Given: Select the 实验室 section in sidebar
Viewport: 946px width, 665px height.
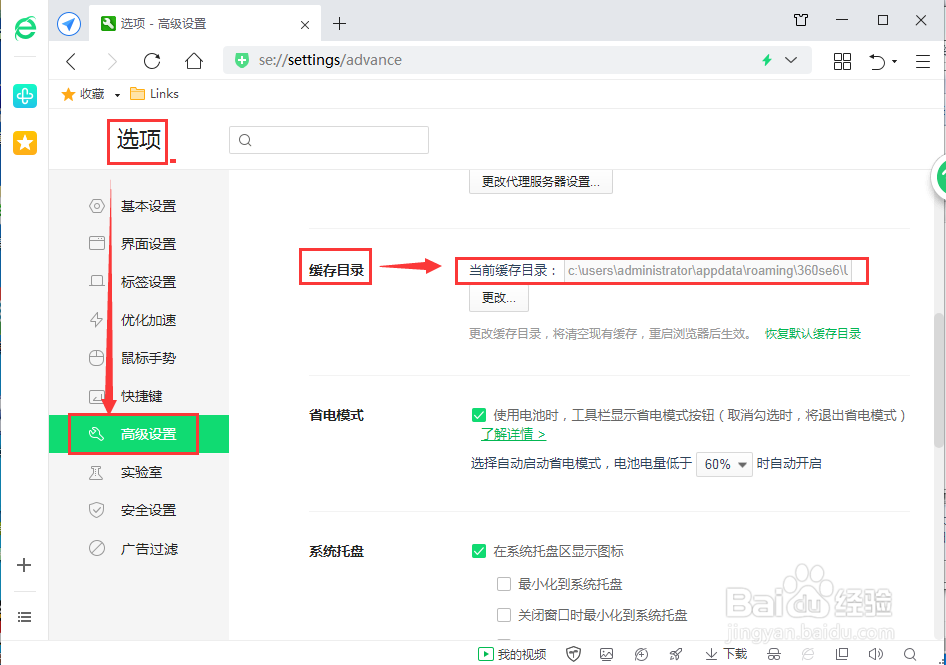Looking at the screenshot, I should tap(143, 472).
